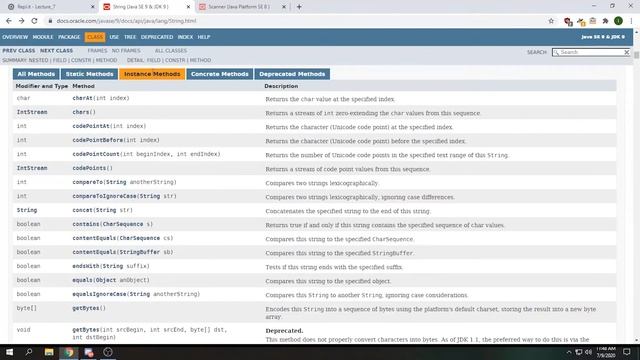Open a new browser tab with plus icon

point(299,7)
